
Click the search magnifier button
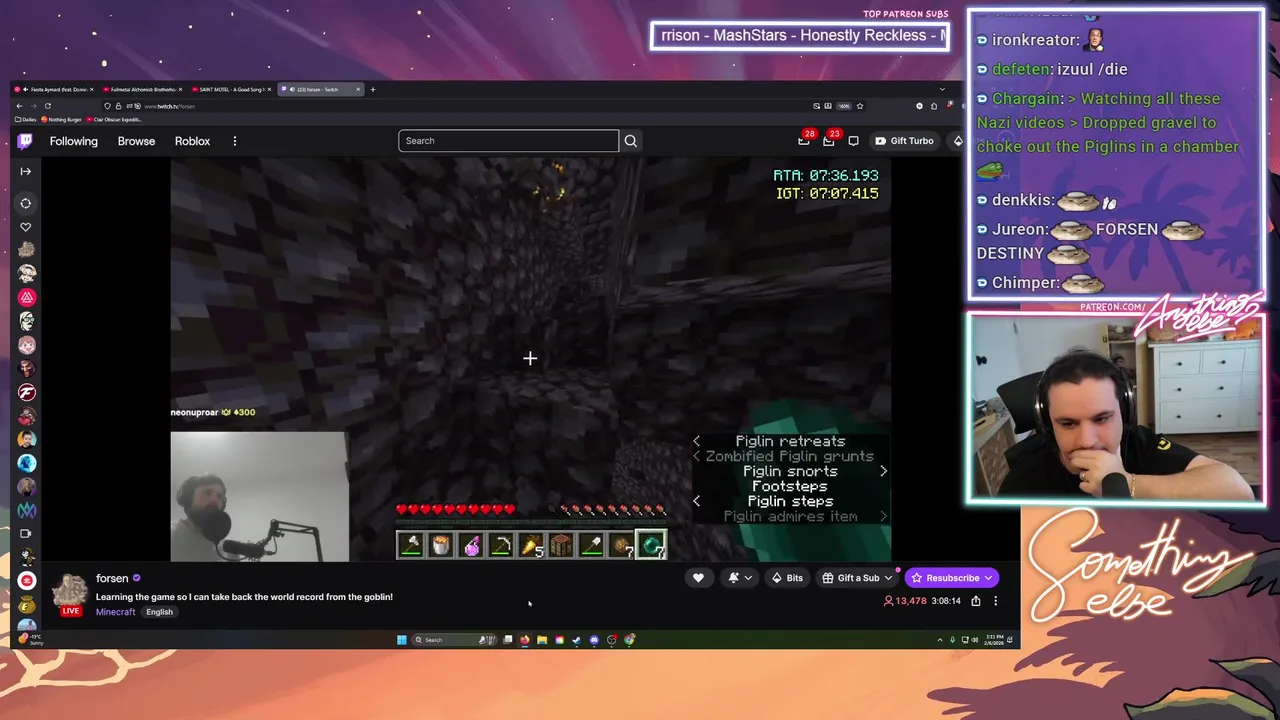pyautogui.click(x=631, y=141)
